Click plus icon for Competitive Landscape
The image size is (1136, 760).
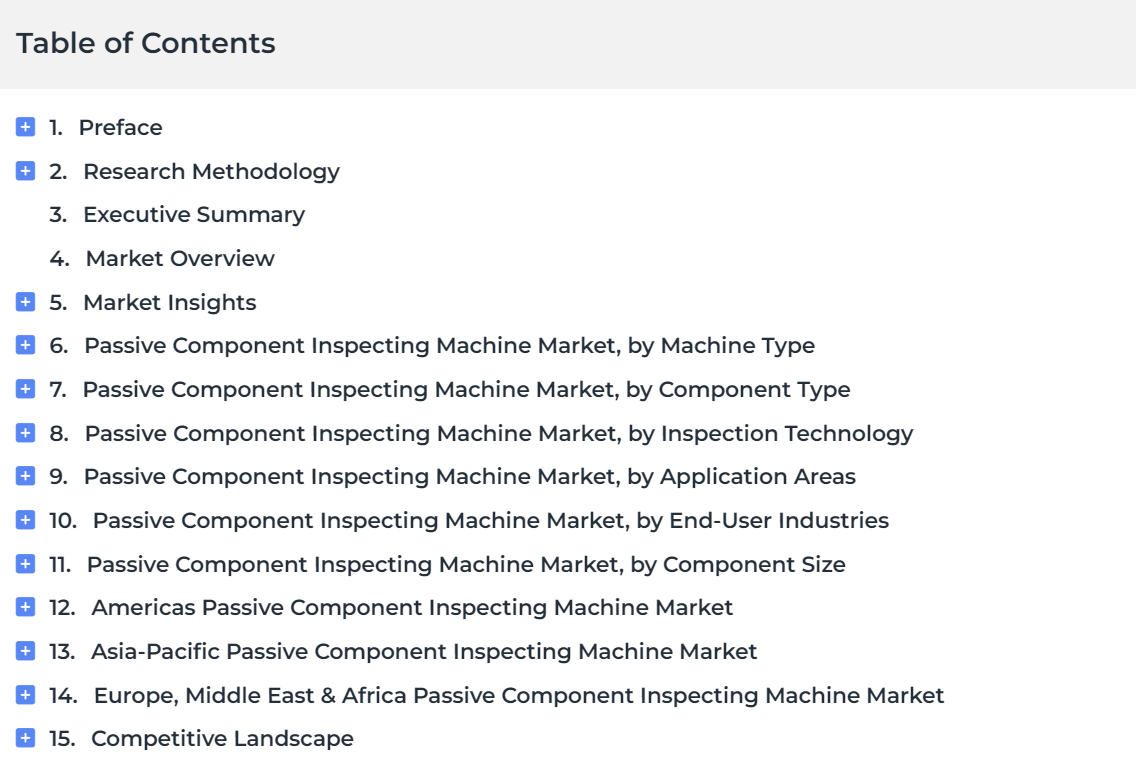pos(25,738)
